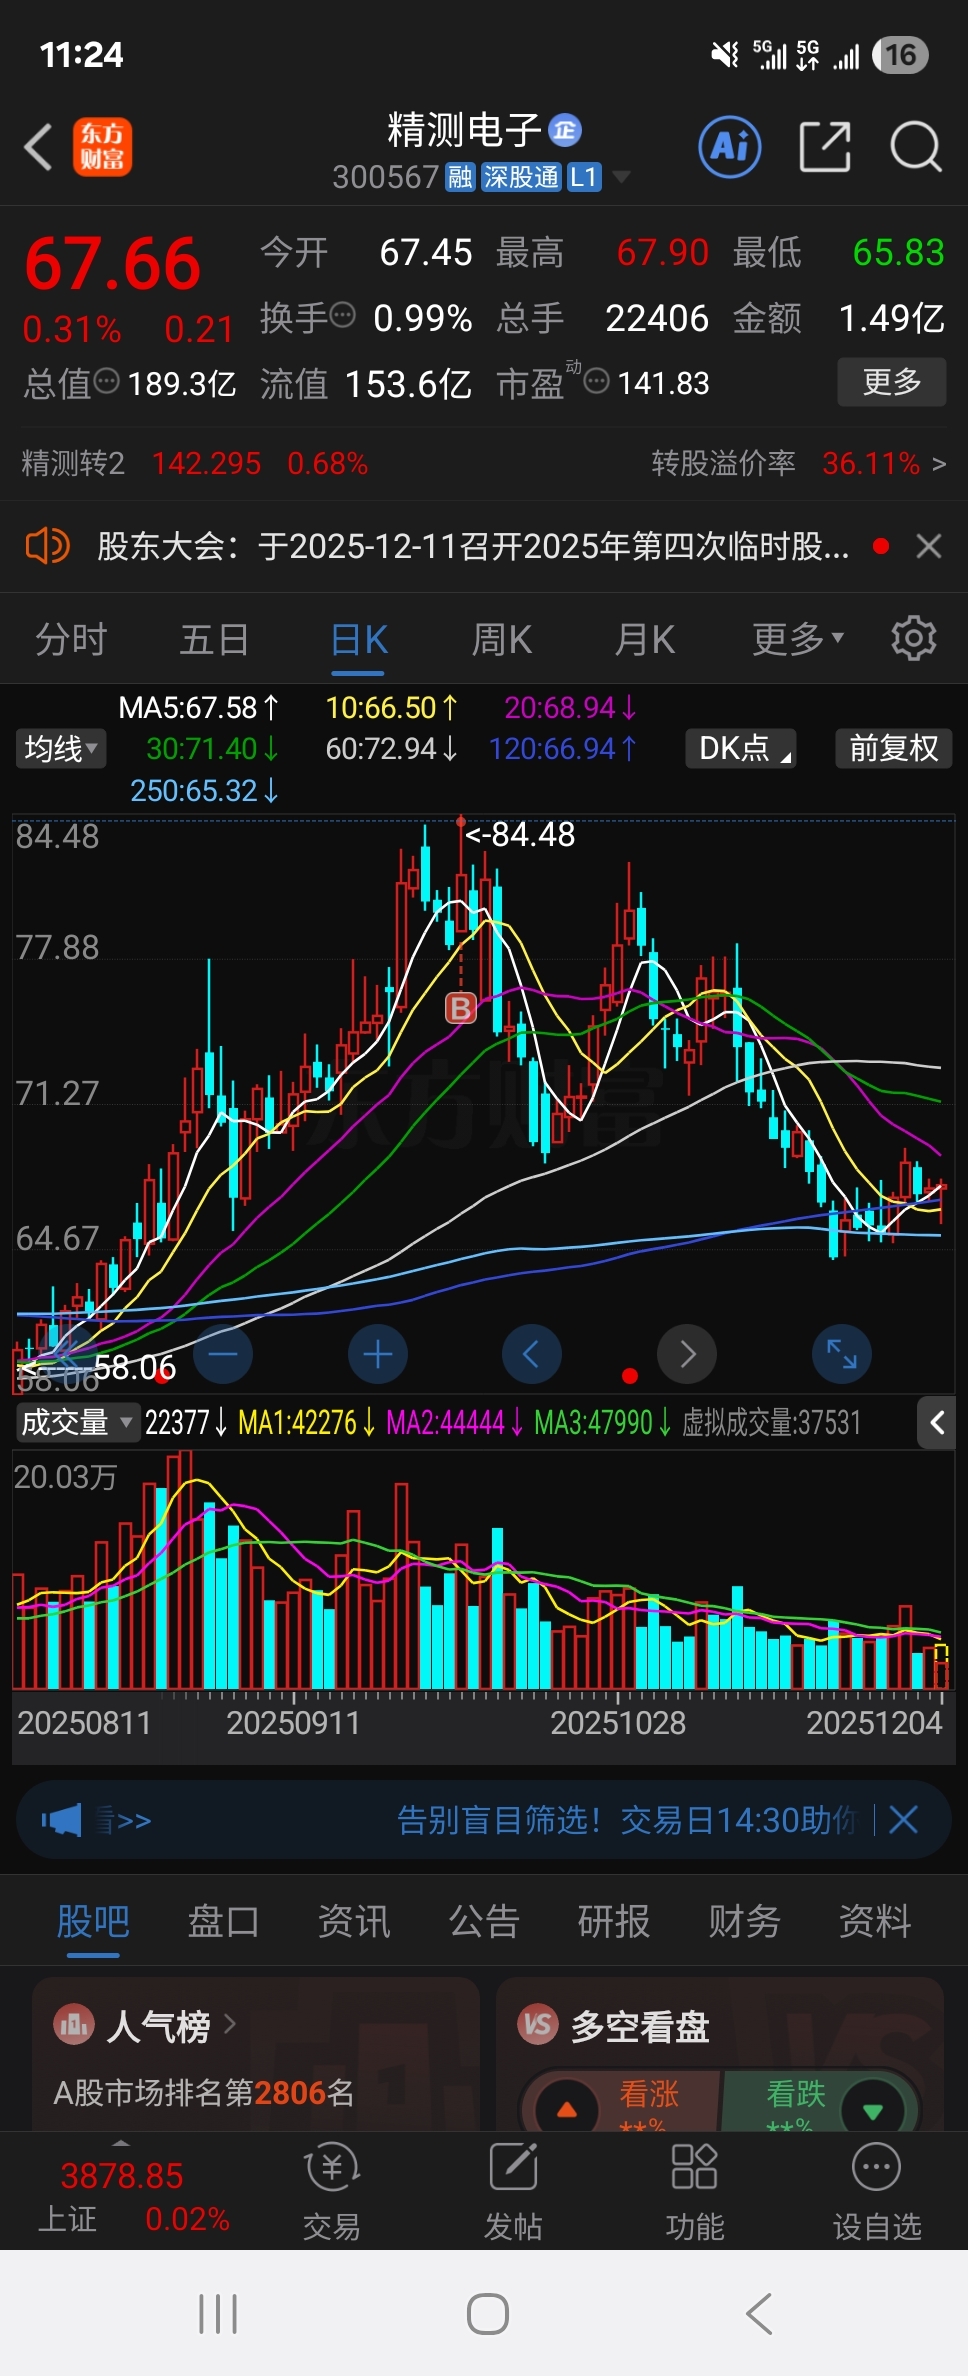The height and width of the screenshot is (2376, 968).
Task: Tap the Android recent apps button
Action: click(x=218, y=2313)
